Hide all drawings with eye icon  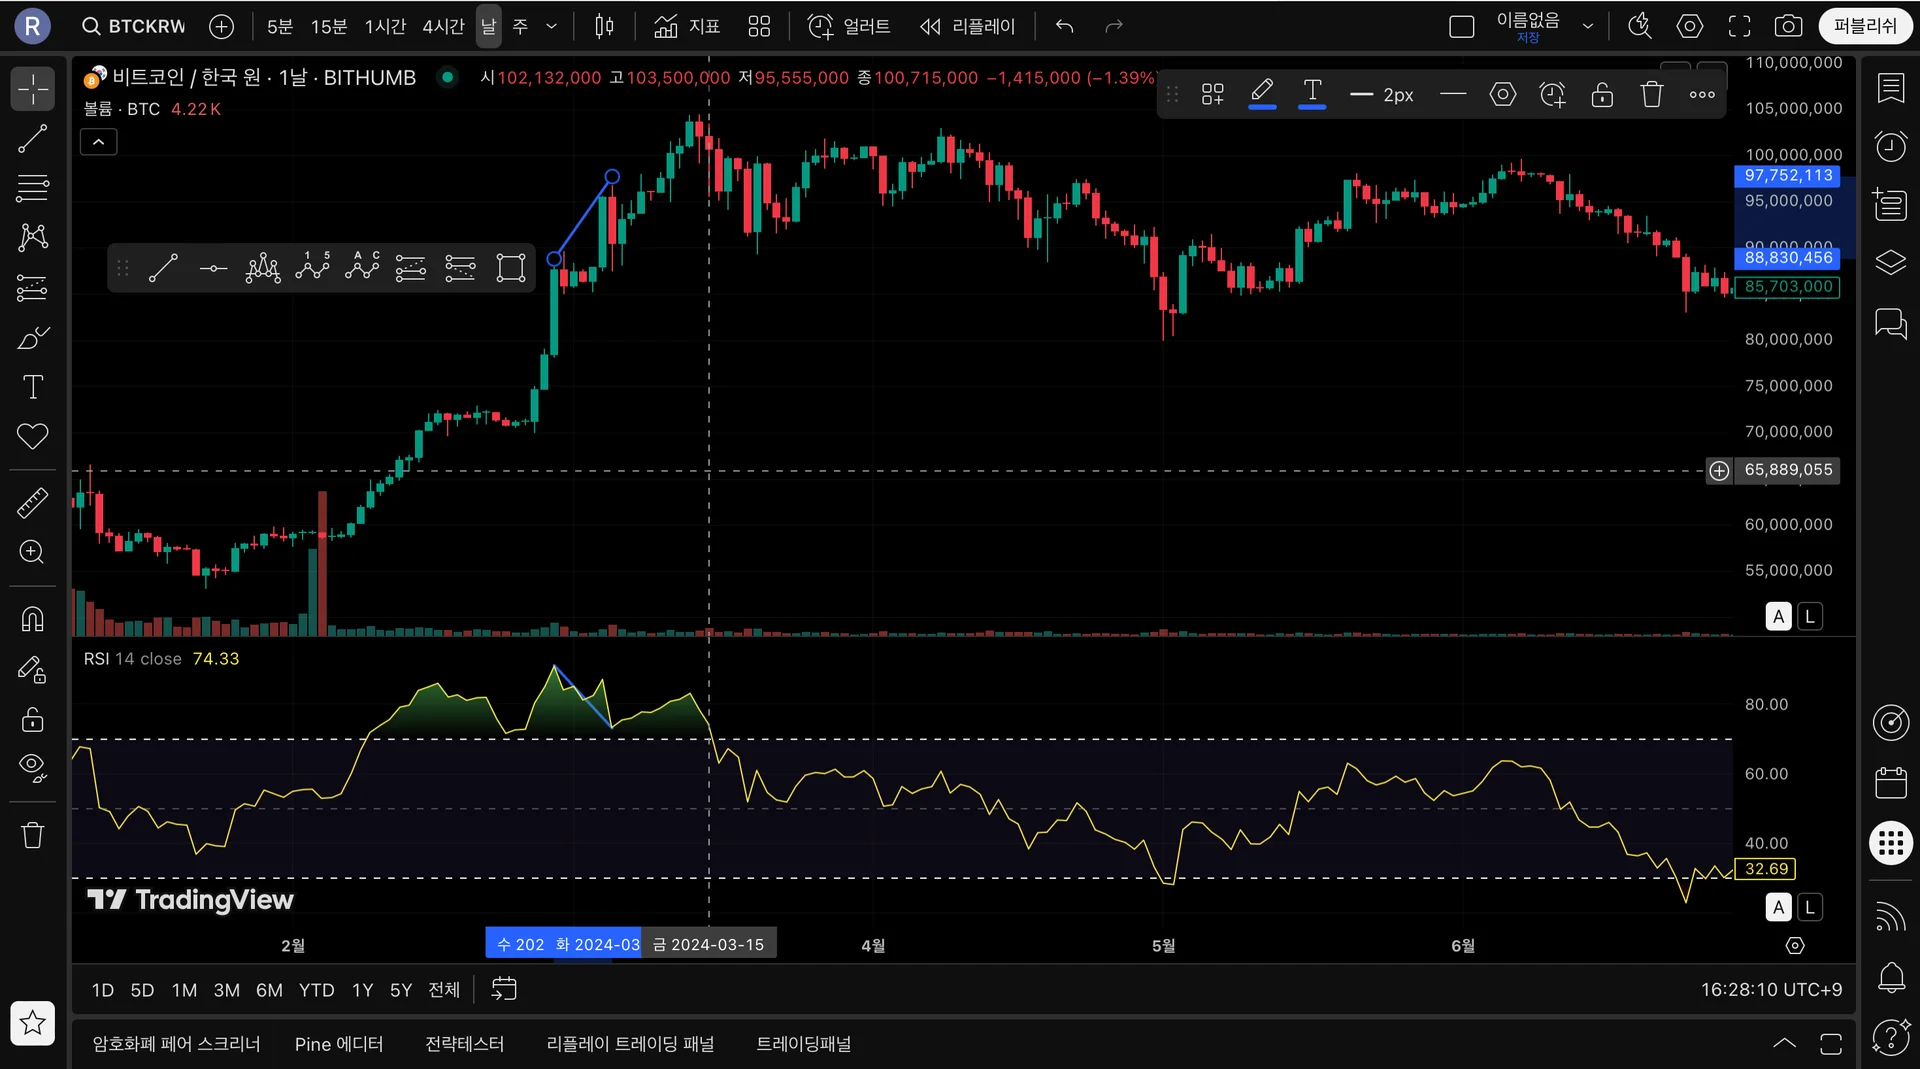coord(33,767)
